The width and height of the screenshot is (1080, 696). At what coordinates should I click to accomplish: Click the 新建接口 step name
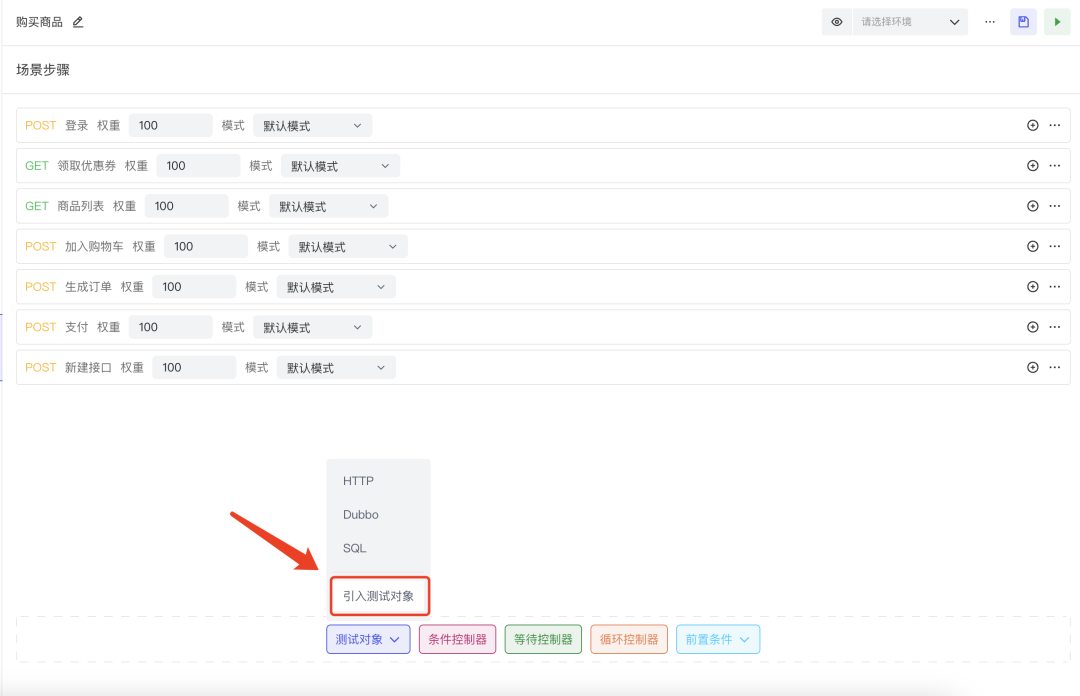pyautogui.click(x=88, y=367)
